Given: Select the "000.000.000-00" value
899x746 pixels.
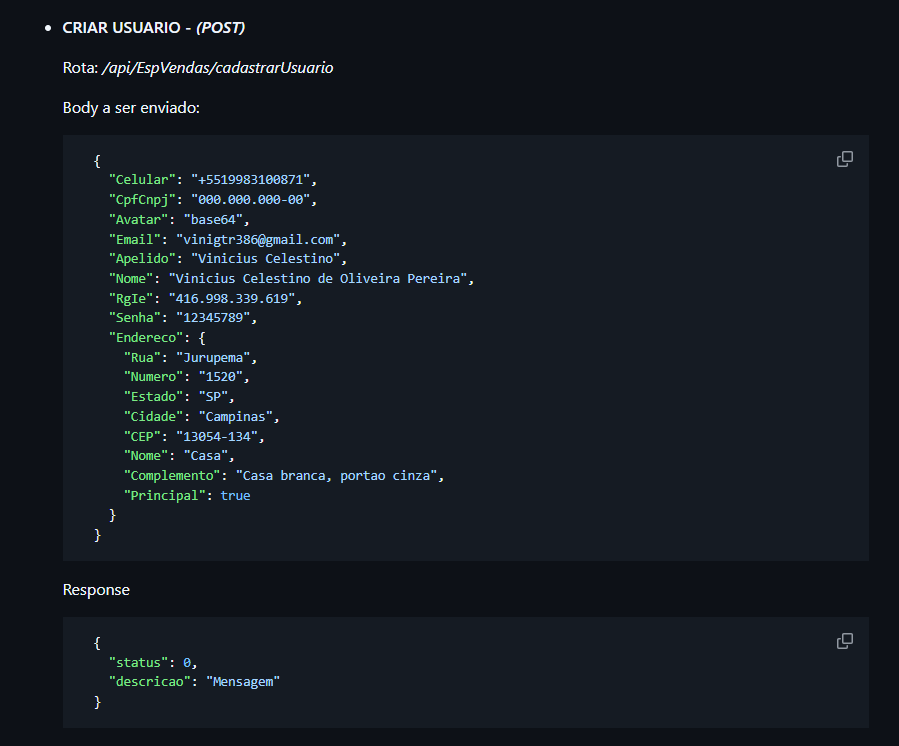Looking at the screenshot, I should click(x=251, y=200).
